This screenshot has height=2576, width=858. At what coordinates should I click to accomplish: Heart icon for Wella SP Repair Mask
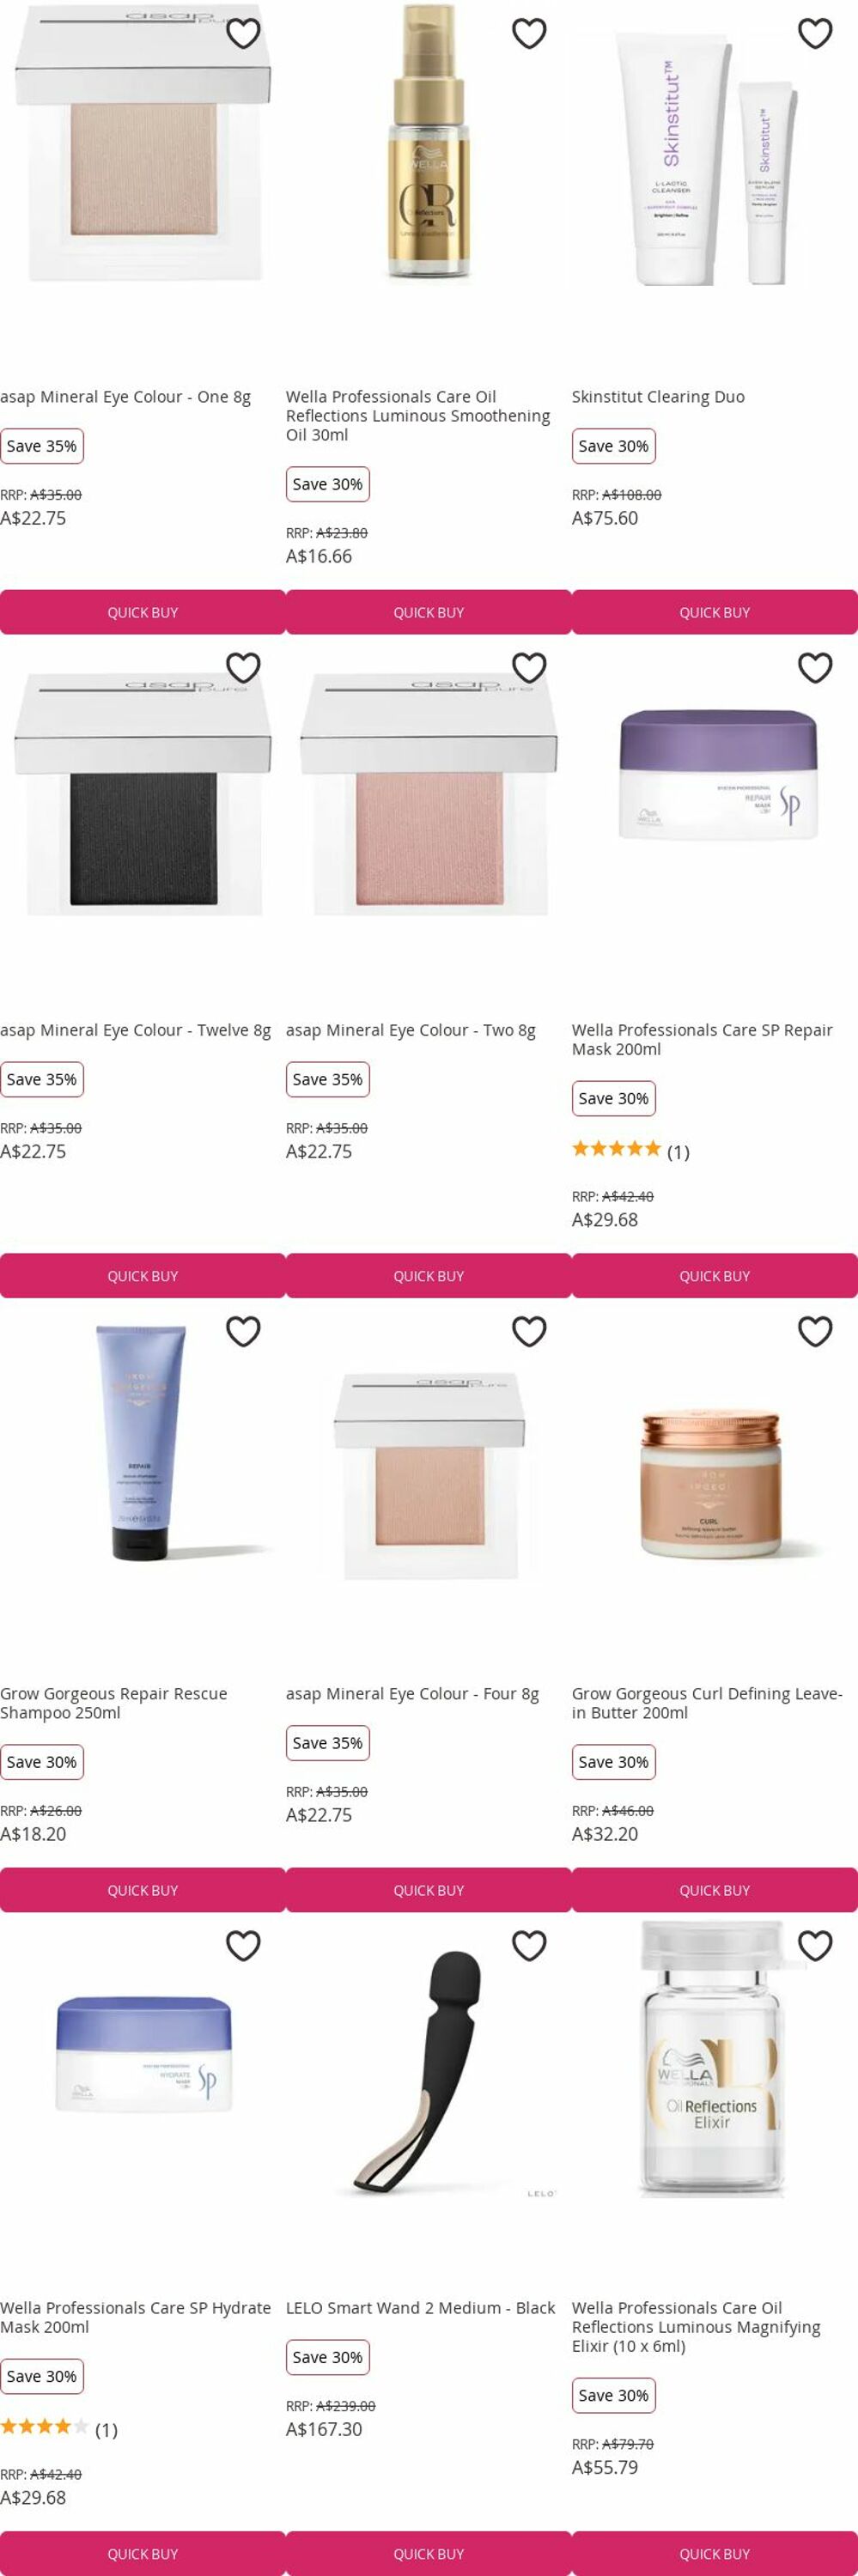click(x=815, y=667)
